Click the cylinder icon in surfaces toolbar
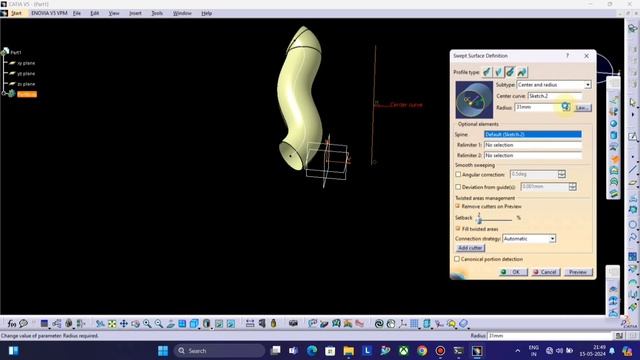The height and width of the screenshot is (360, 640). point(614,135)
